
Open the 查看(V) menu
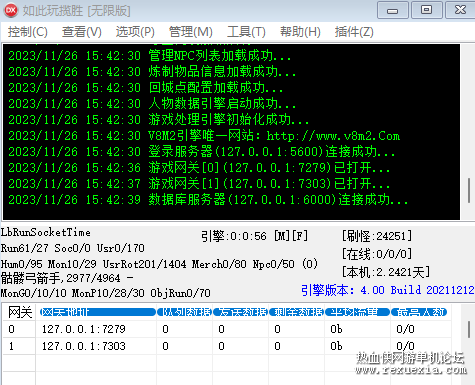82,32
